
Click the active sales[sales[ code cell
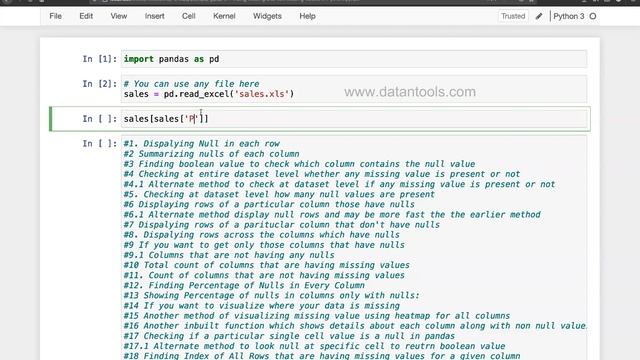click(354, 119)
